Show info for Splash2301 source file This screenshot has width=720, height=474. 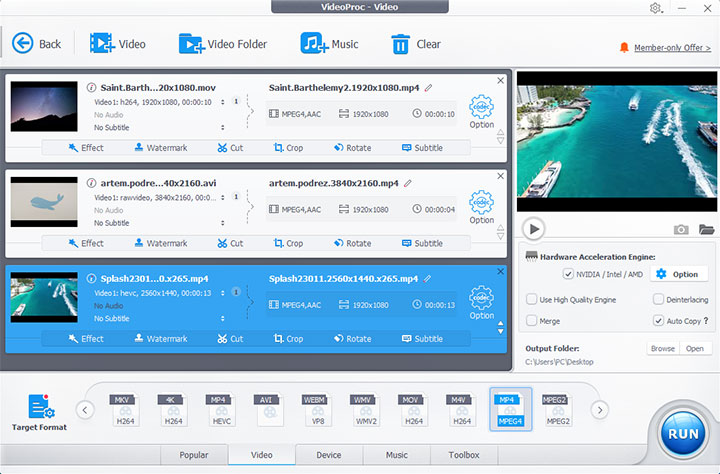coord(91,278)
